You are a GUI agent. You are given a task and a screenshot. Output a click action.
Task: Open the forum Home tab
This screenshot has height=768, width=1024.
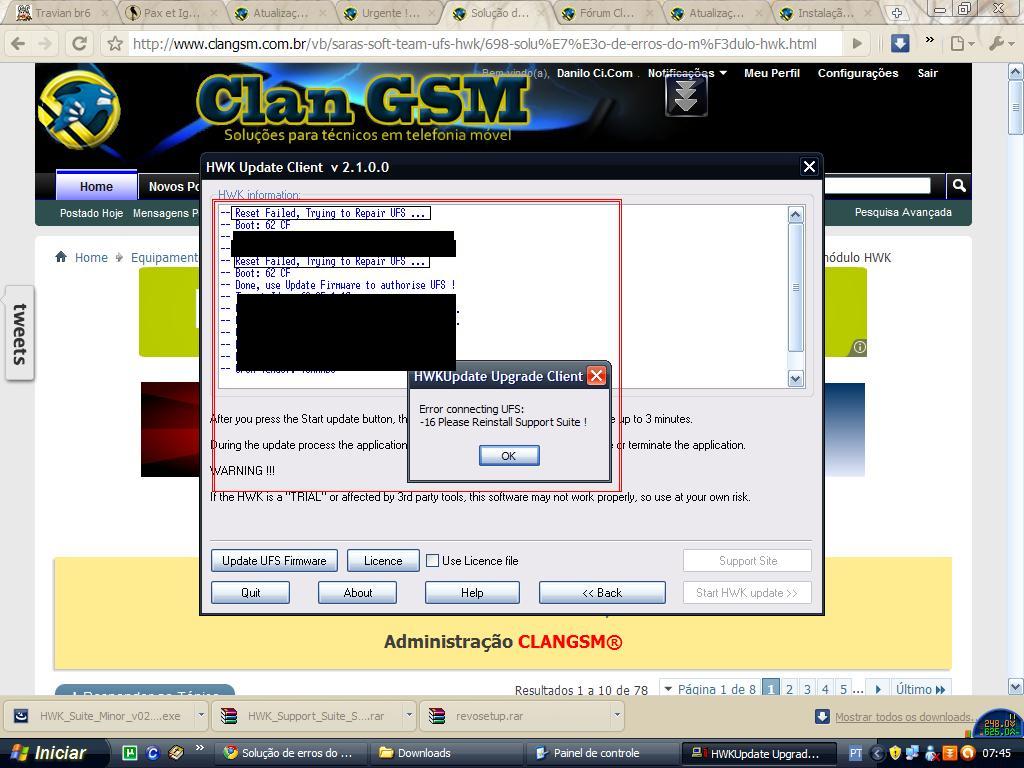(x=97, y=186)
